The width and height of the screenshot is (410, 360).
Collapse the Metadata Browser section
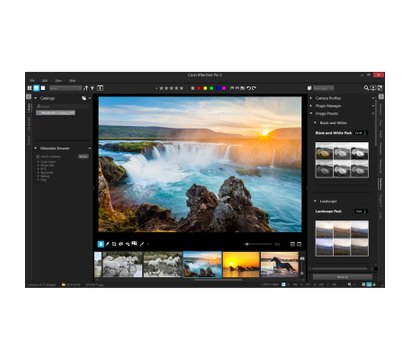pos(36,148)
